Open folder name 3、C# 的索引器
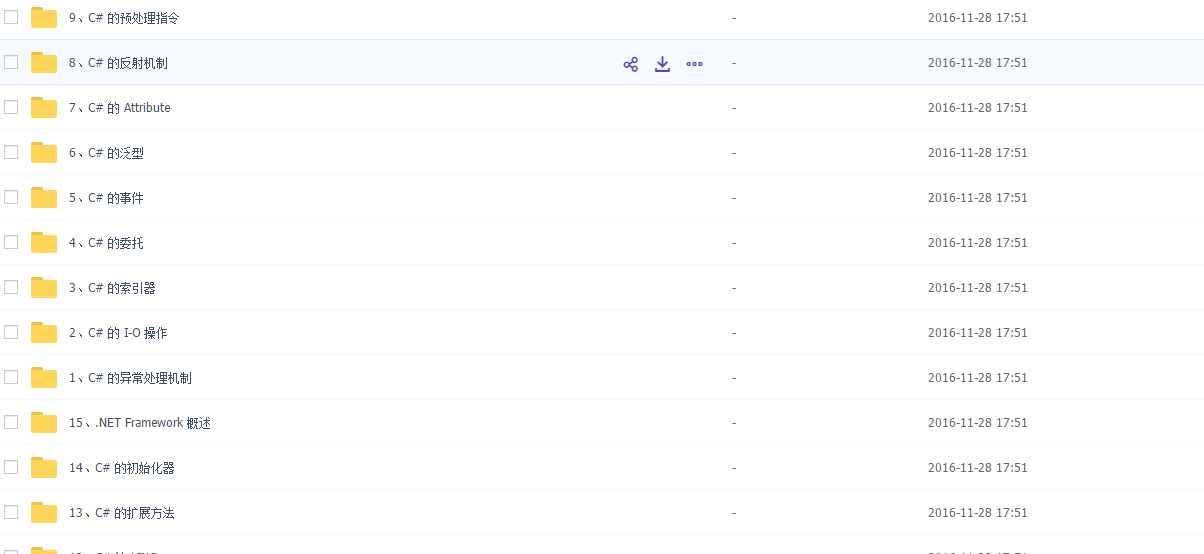The image size is (1204, 554). click(x=112, y=288)
